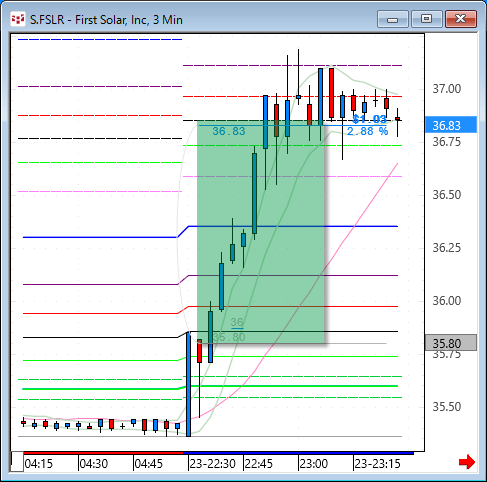
Task: Click the 36.00 price scale label
Action: [447, 301]
